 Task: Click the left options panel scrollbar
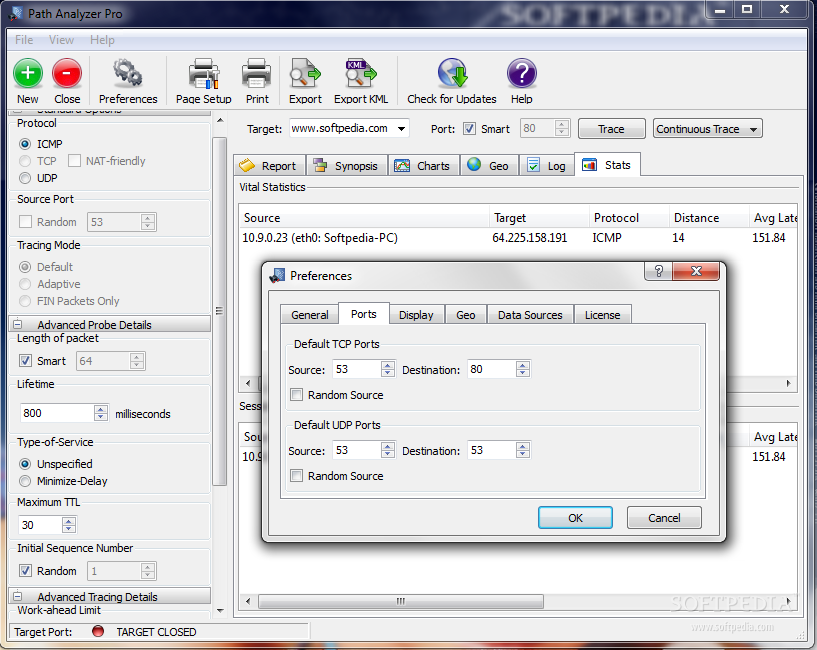220,311
